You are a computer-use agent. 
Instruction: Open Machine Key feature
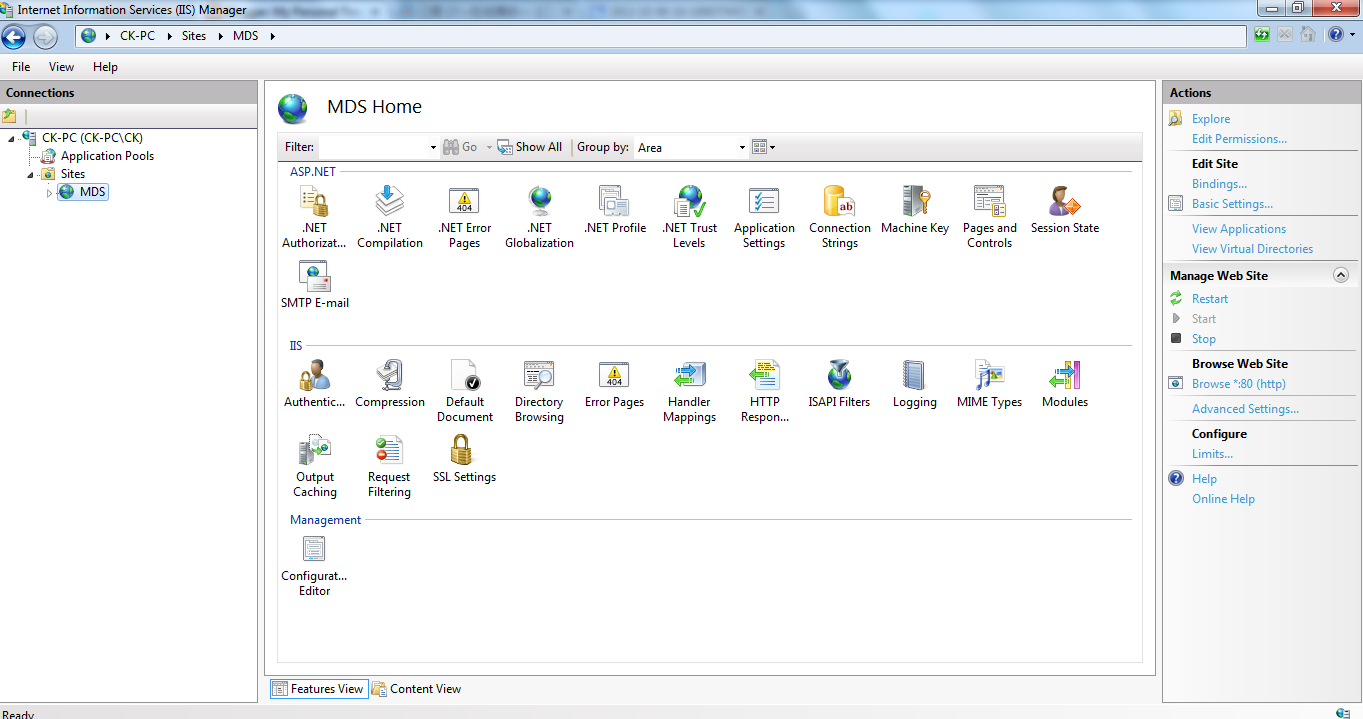click(915, 210)
